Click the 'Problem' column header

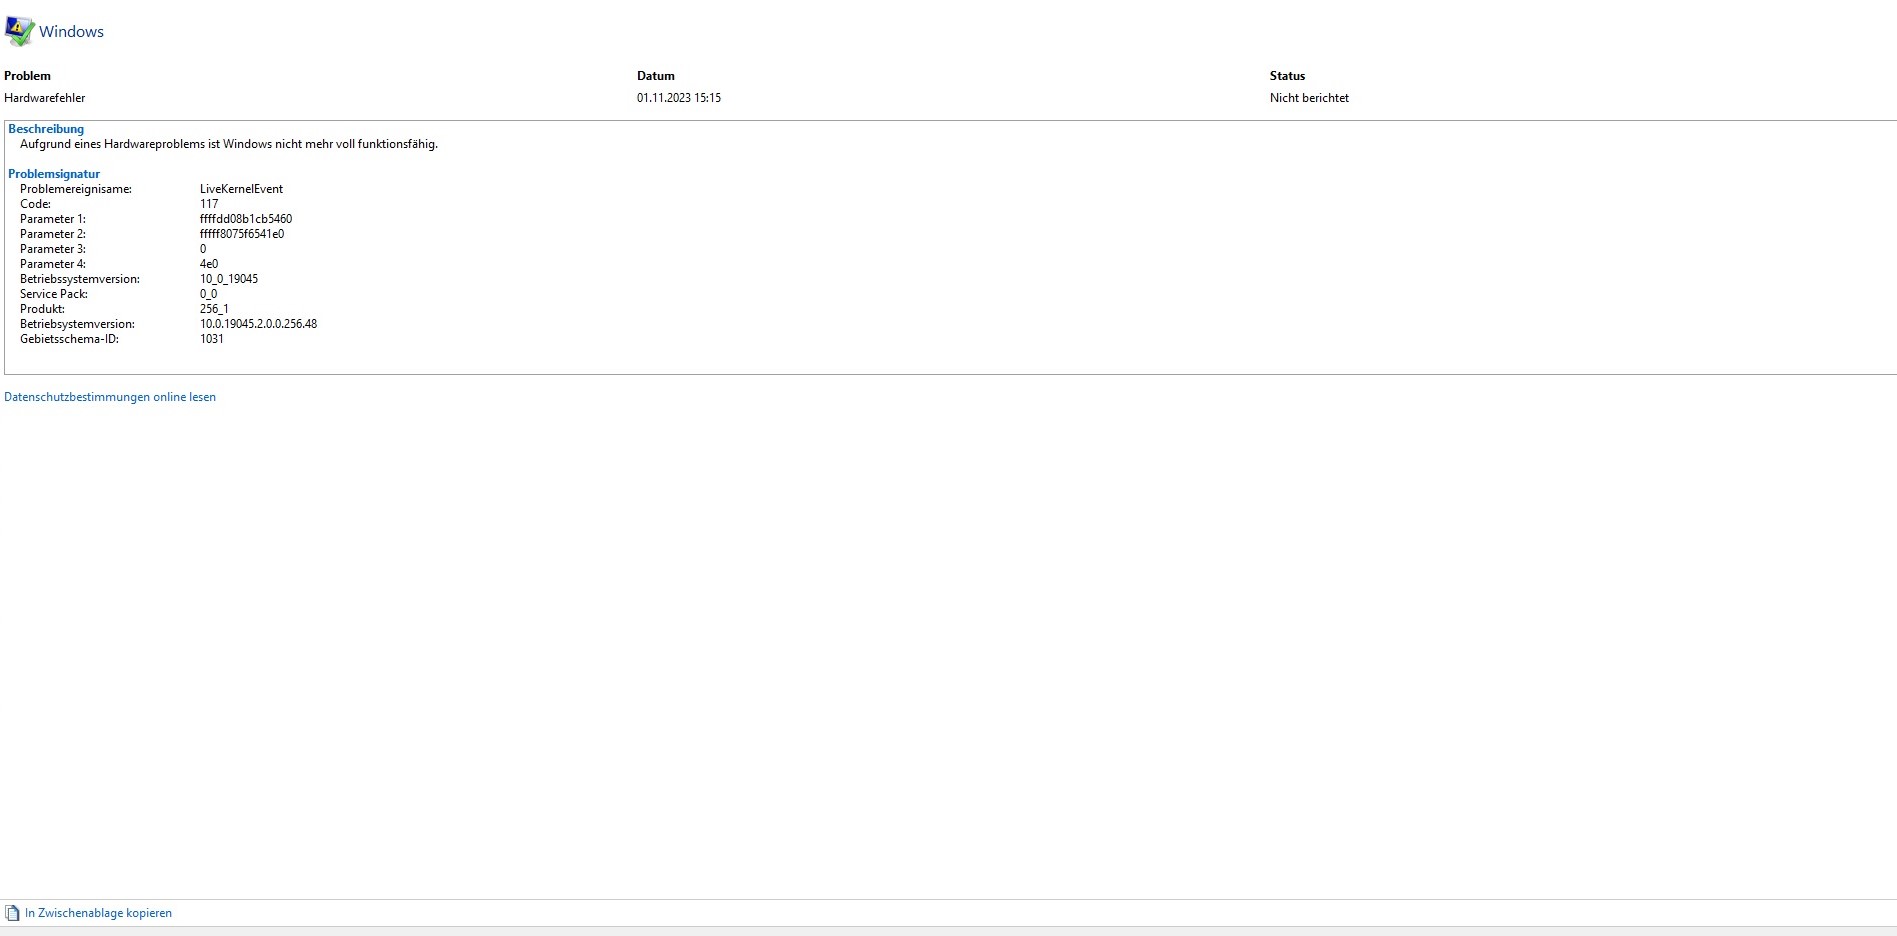coord(27,76)
